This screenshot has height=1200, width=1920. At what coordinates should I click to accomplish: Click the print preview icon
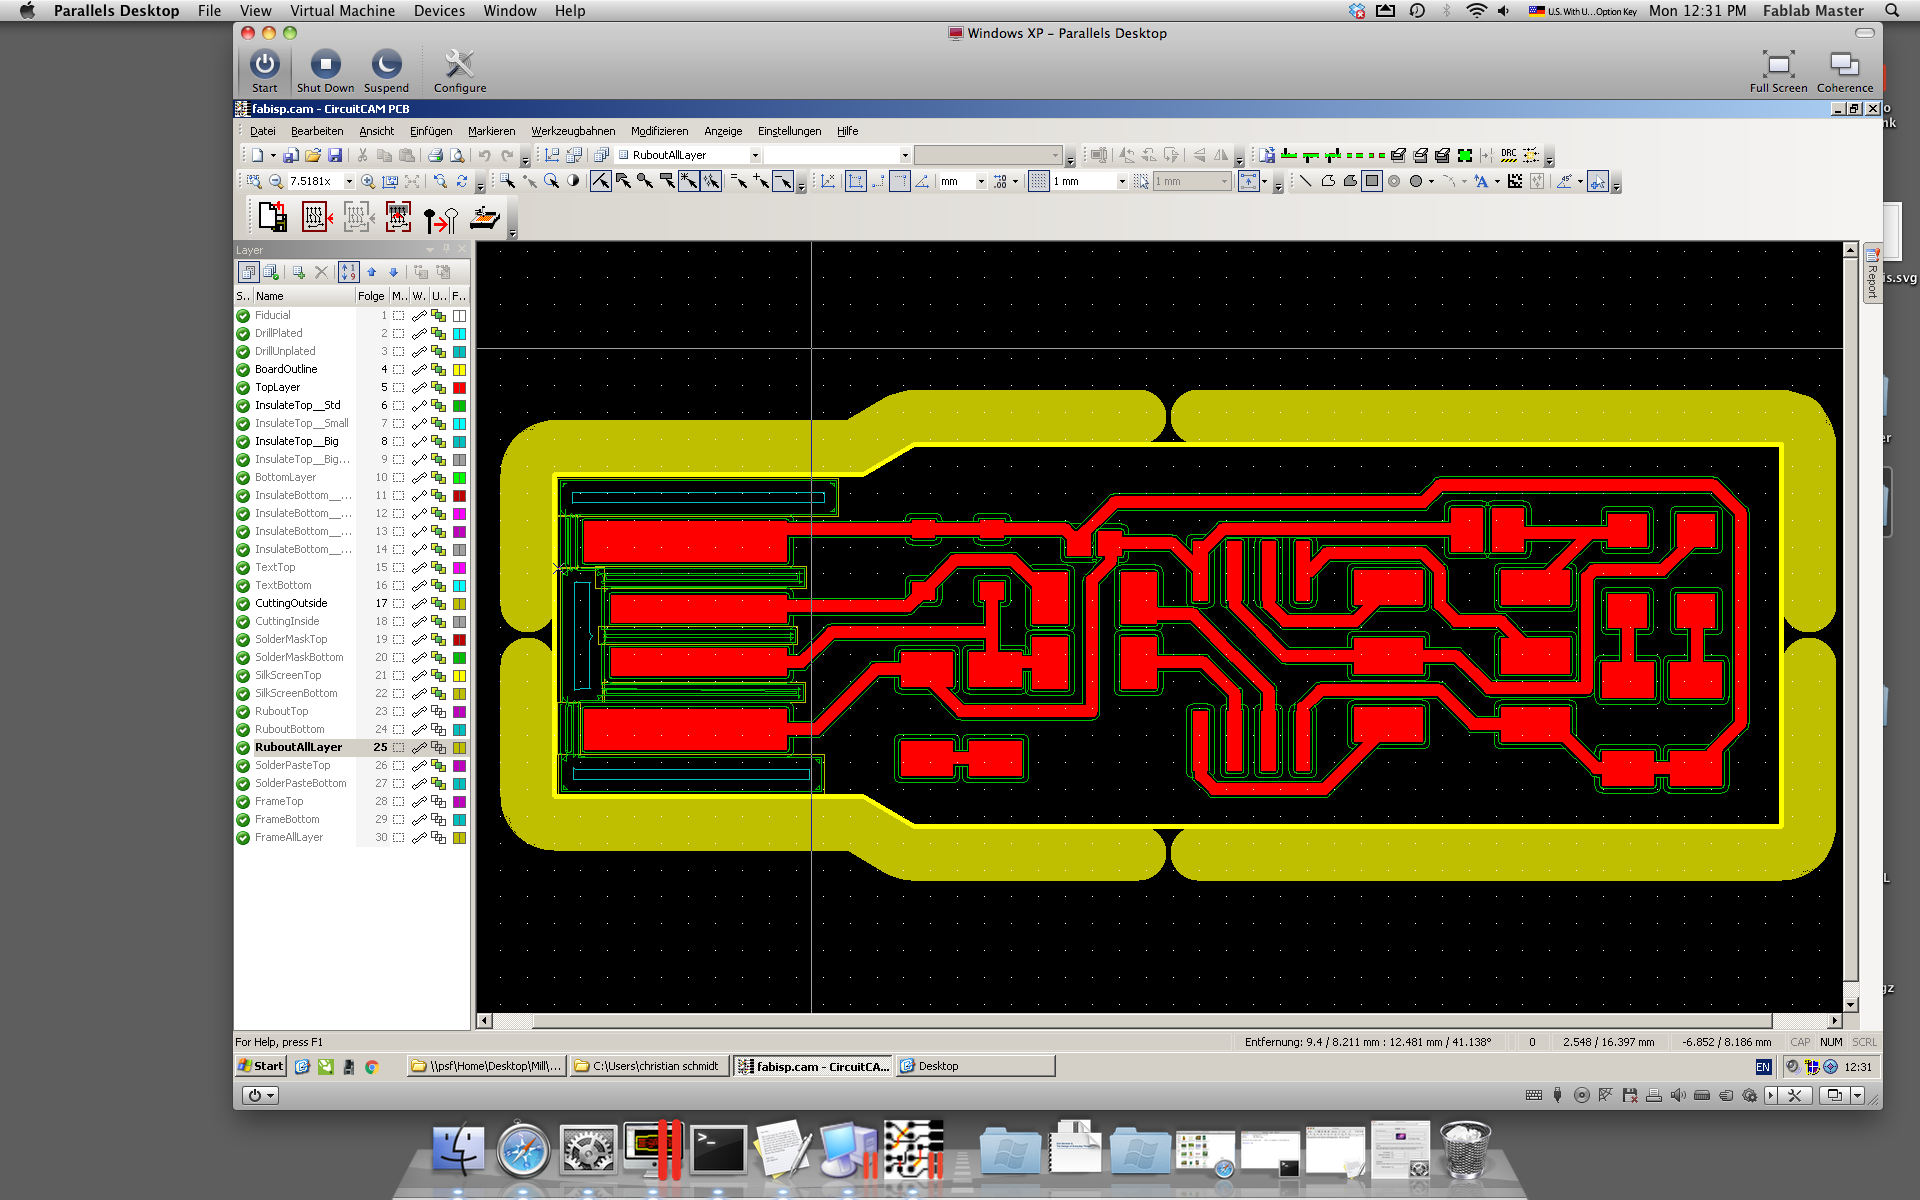click(457, 155)
